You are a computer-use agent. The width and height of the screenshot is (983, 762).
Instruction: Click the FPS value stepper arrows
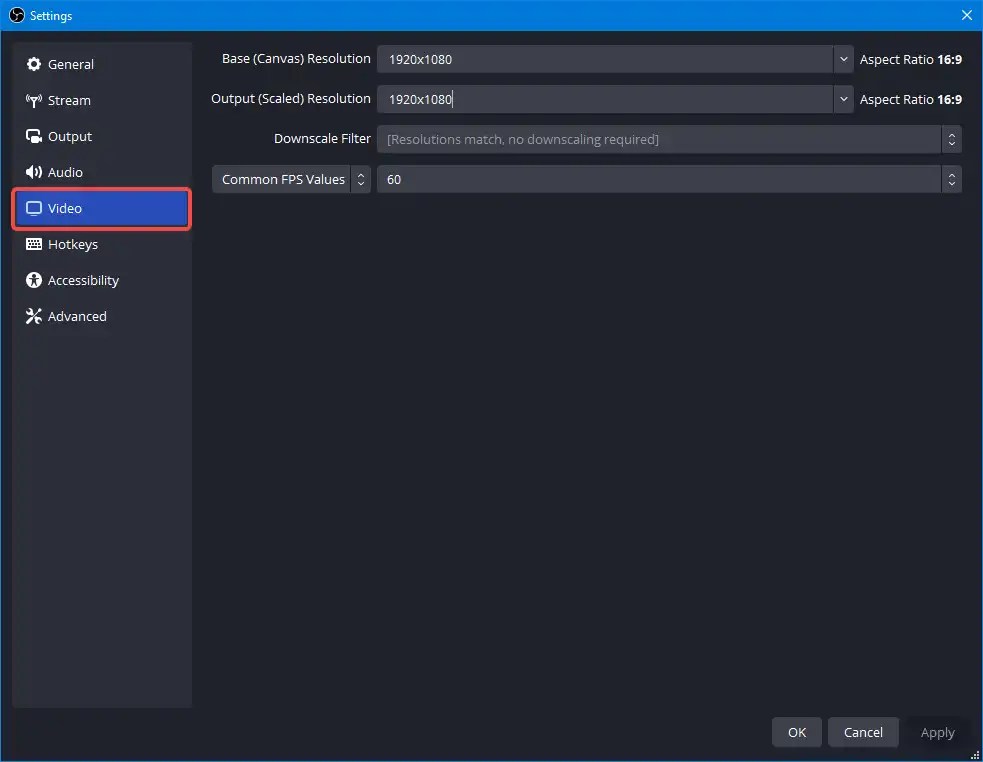[951, 179]
